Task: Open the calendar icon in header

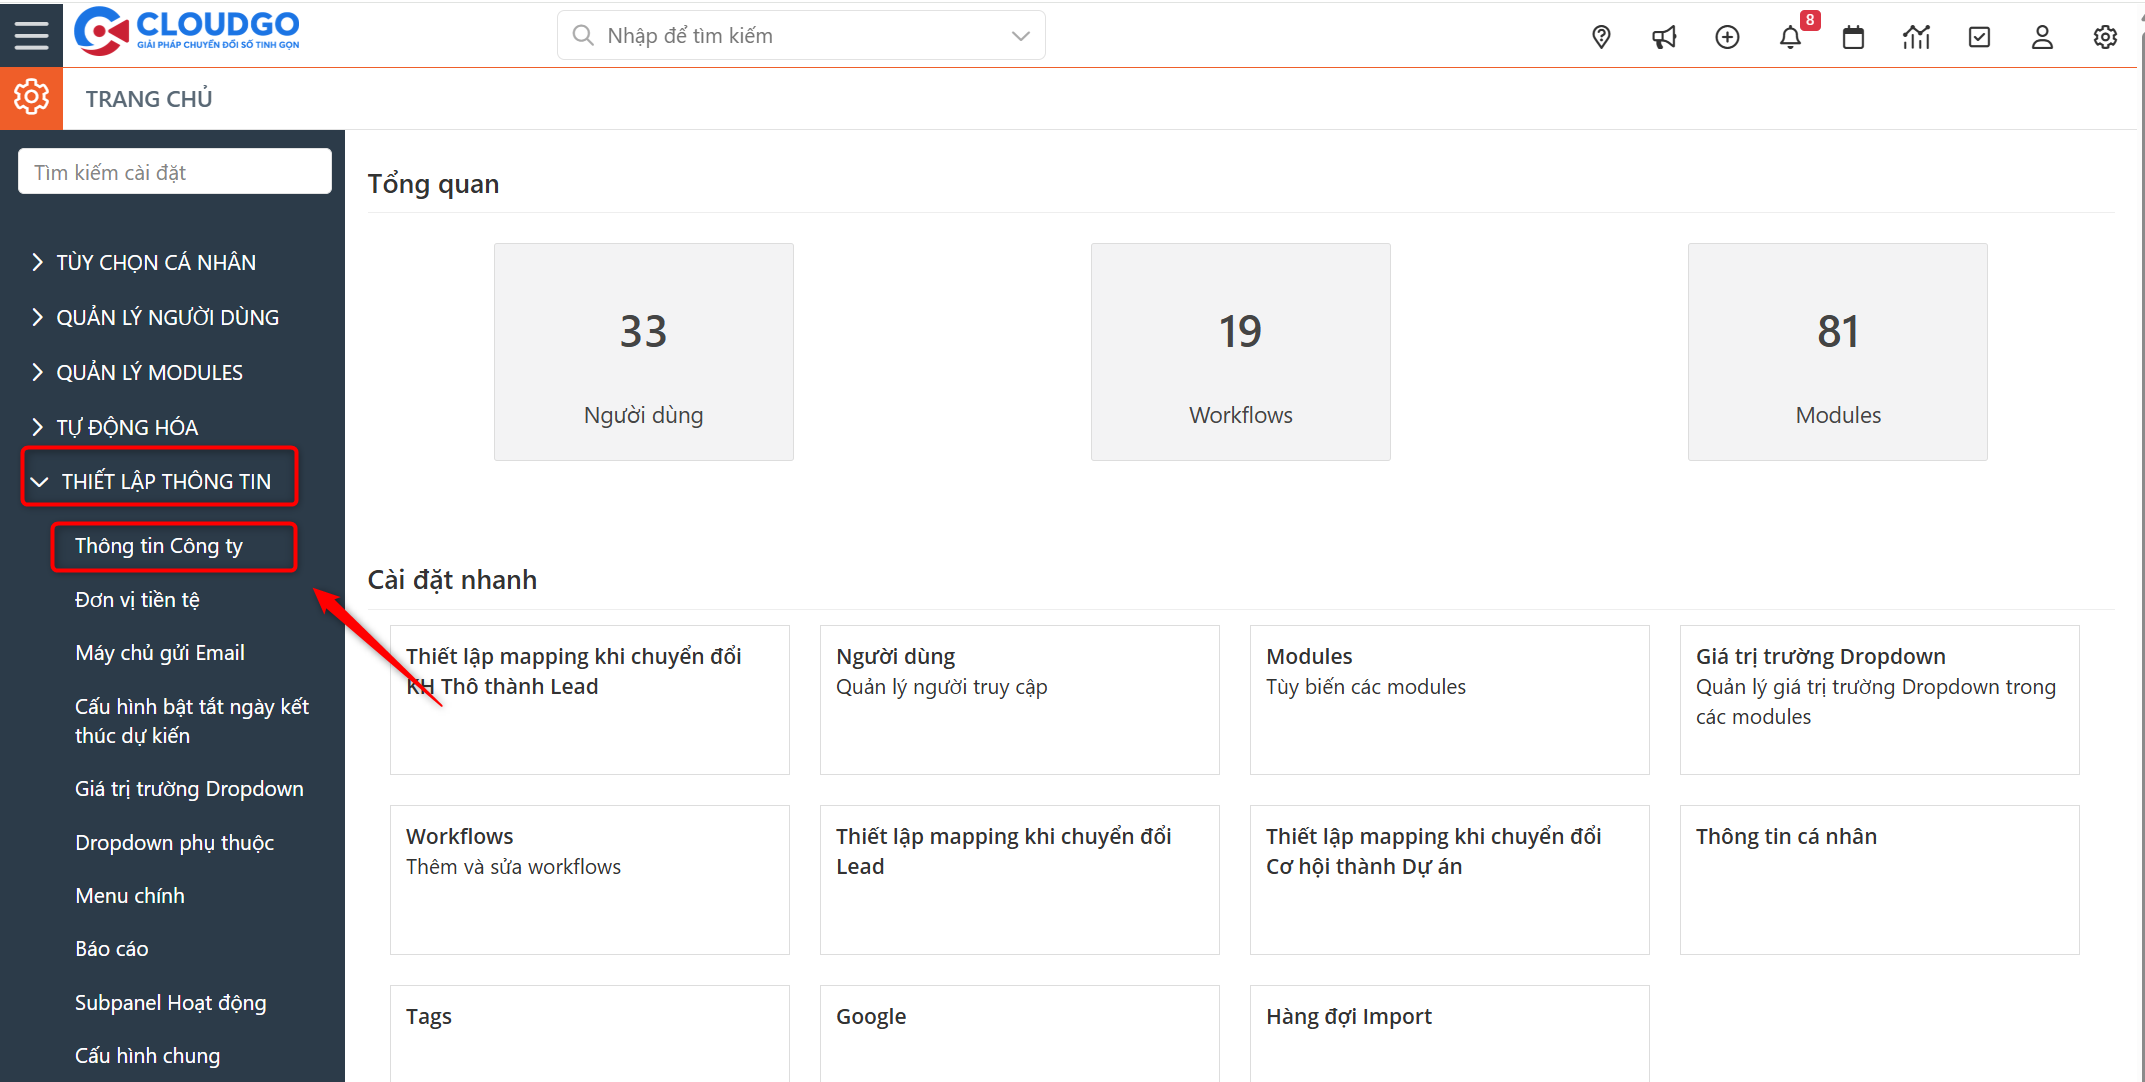Action: click(1853, 37)
